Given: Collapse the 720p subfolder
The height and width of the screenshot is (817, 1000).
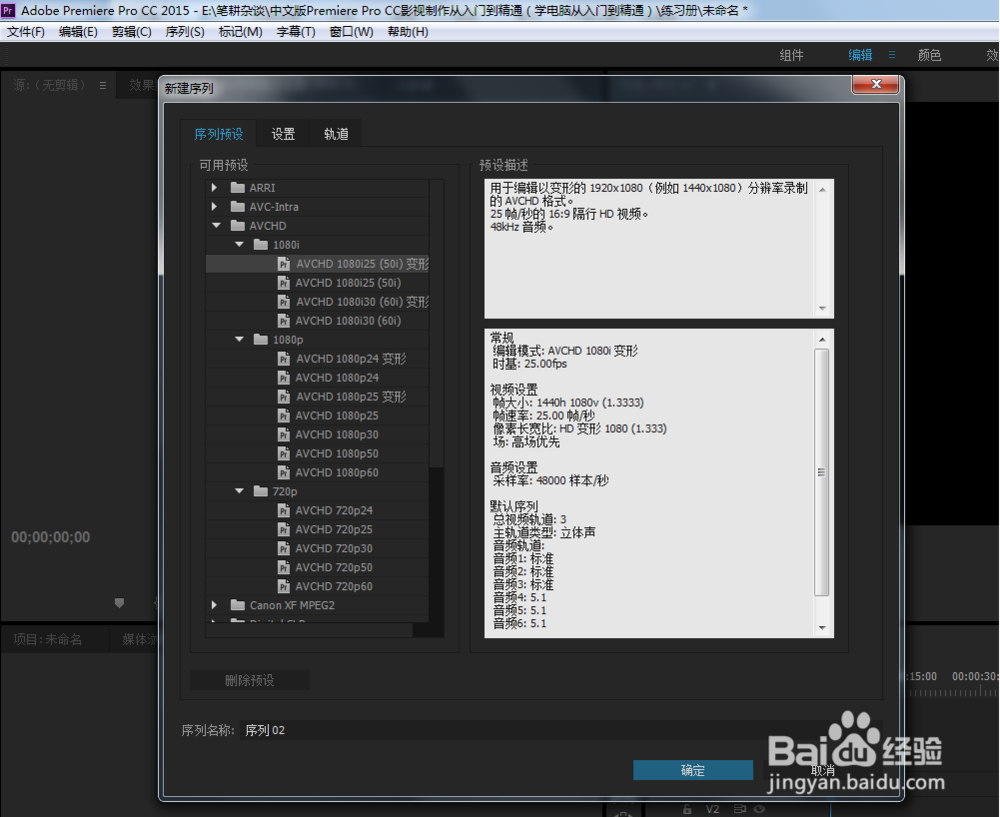Looking at the screenshot, I should [240, 491].
